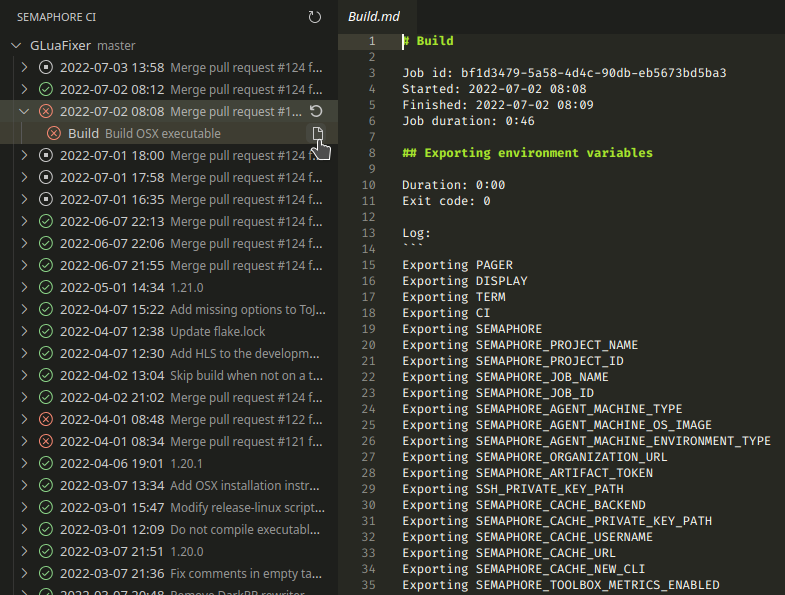Click 'Exporting SEMAPHORE_ARTIFACT_TOKEN' log line
The width and height of the screenshot is (785, 595).
point(527,473)
